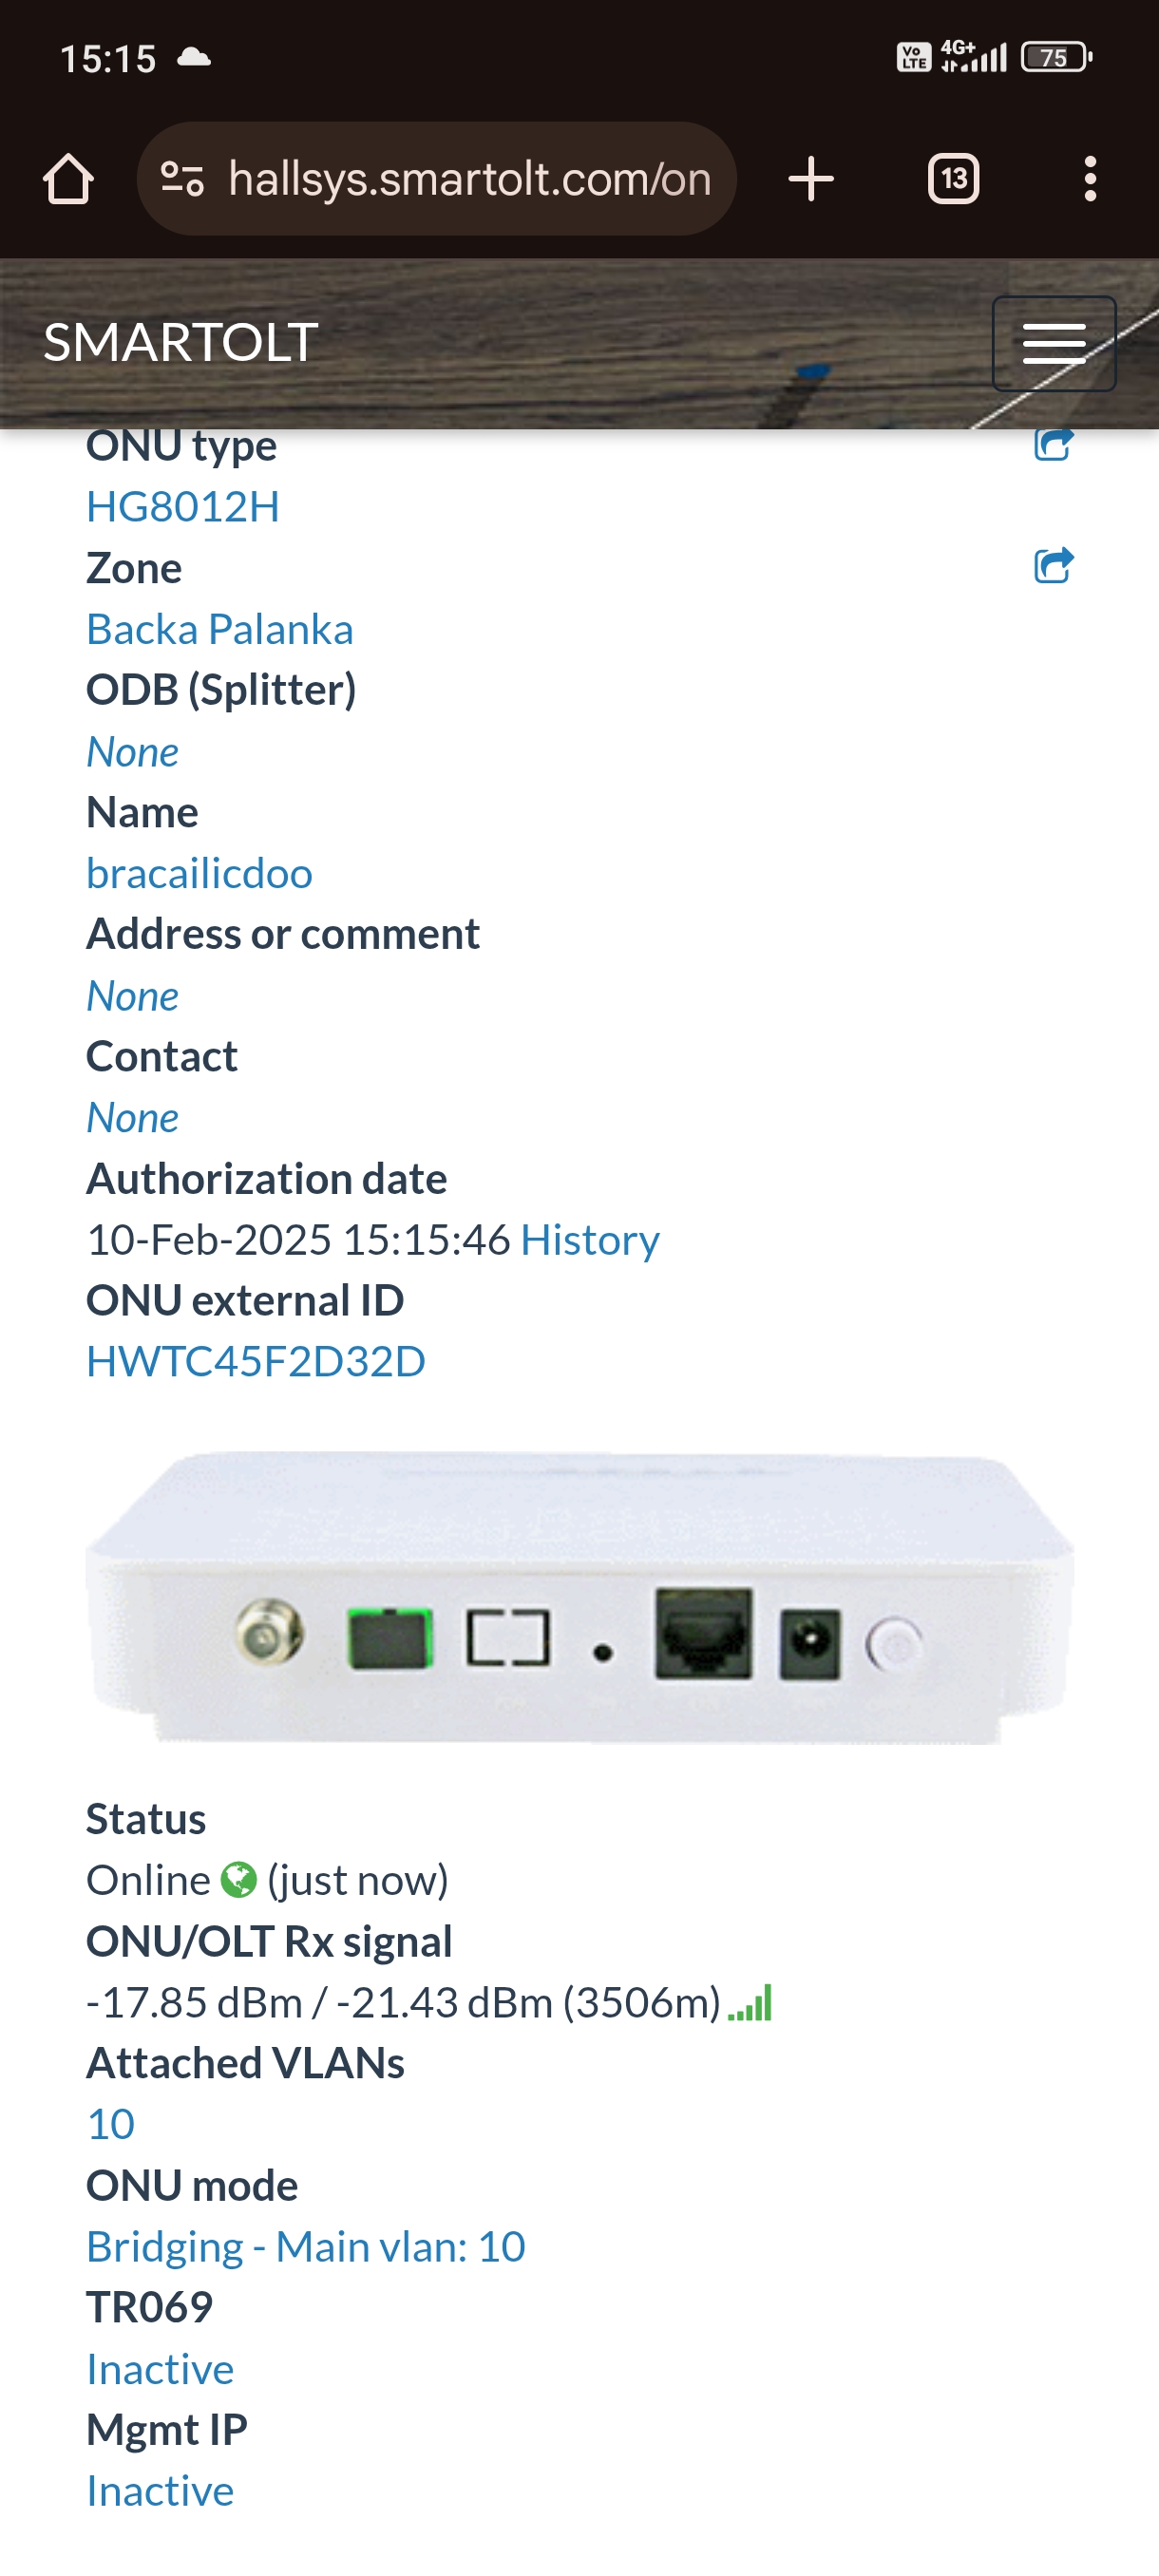Change ONU mode Bridging Main vlan 10
The image size is (1159, 2576).
coord(306,2247)
